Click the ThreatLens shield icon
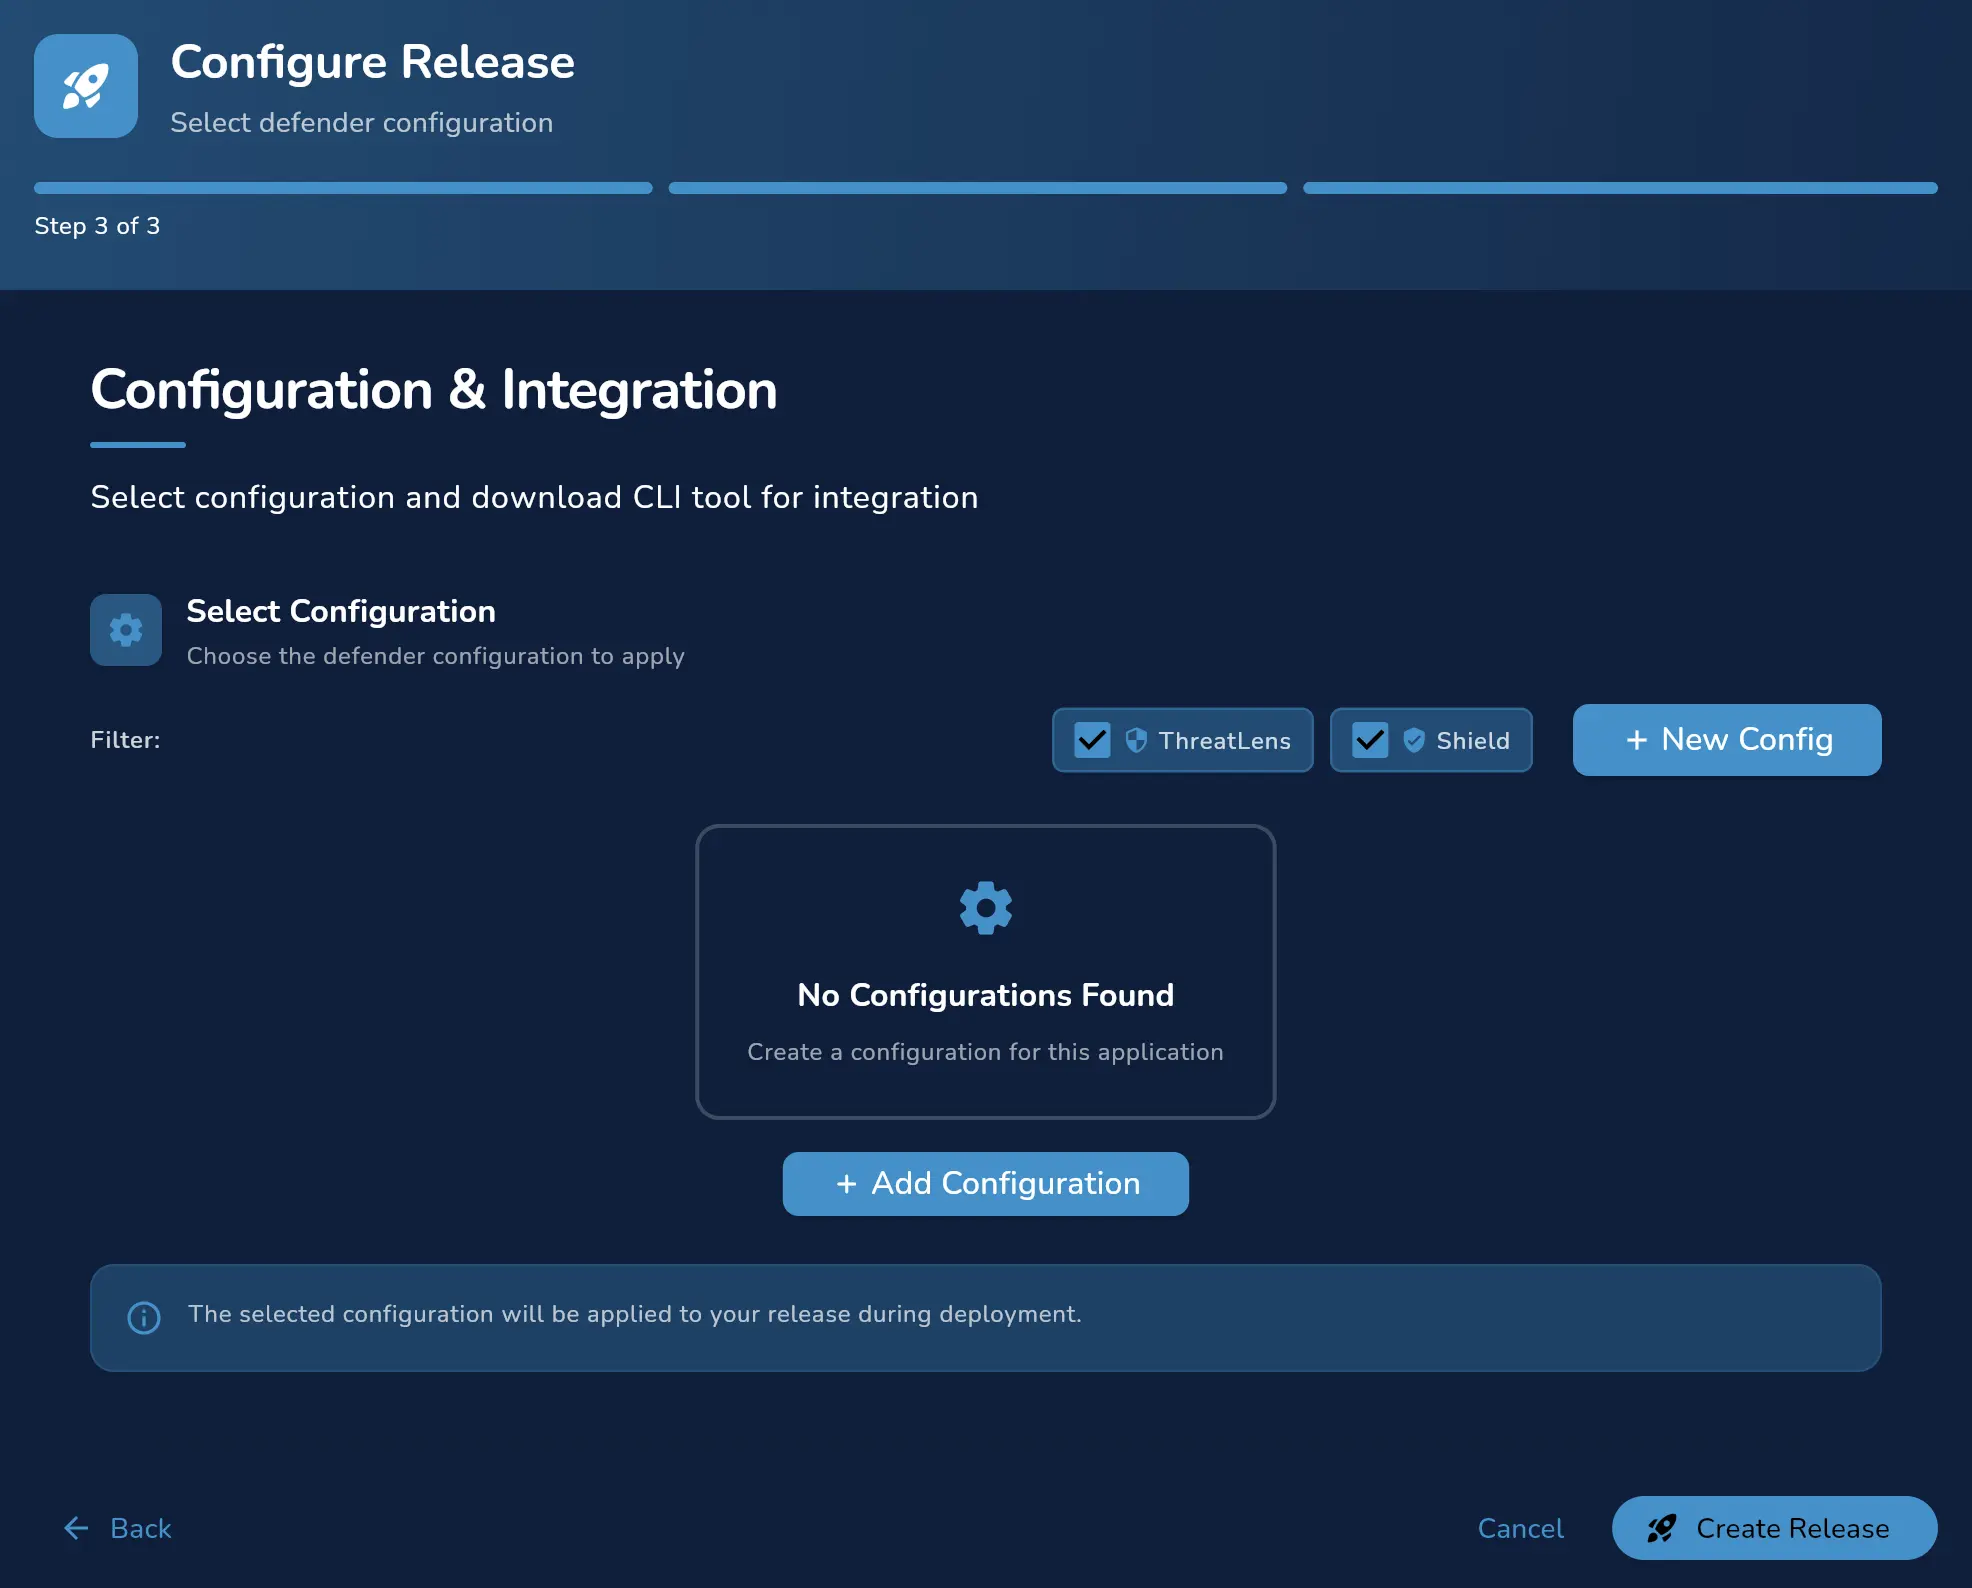This screenshot has height=1588, width=1972. [1136, 740]
